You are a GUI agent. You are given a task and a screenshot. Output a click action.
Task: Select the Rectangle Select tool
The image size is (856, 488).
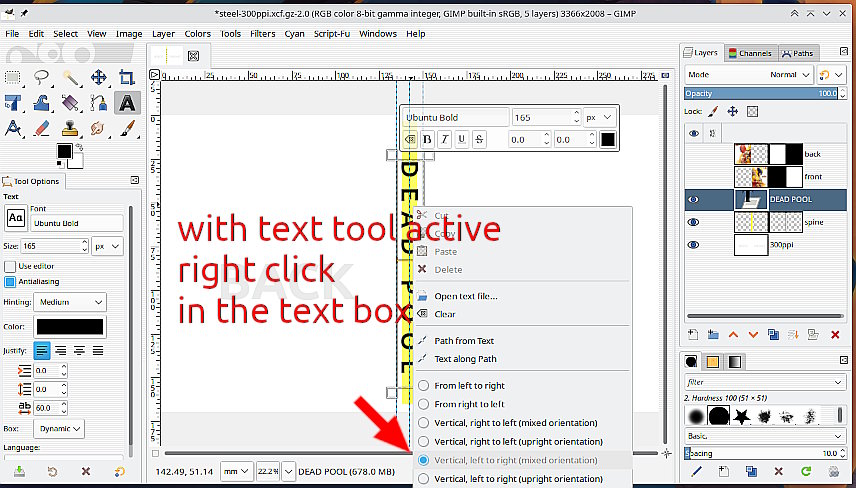click(13, 78)
